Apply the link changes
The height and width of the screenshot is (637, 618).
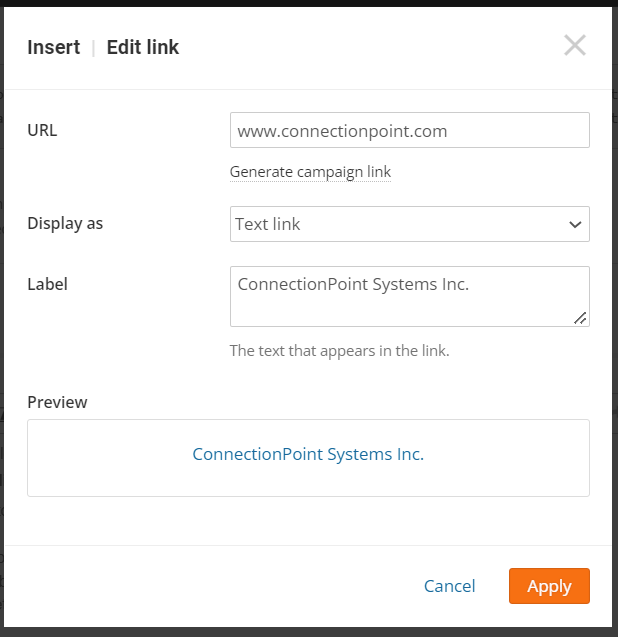[x=549, y=586]
